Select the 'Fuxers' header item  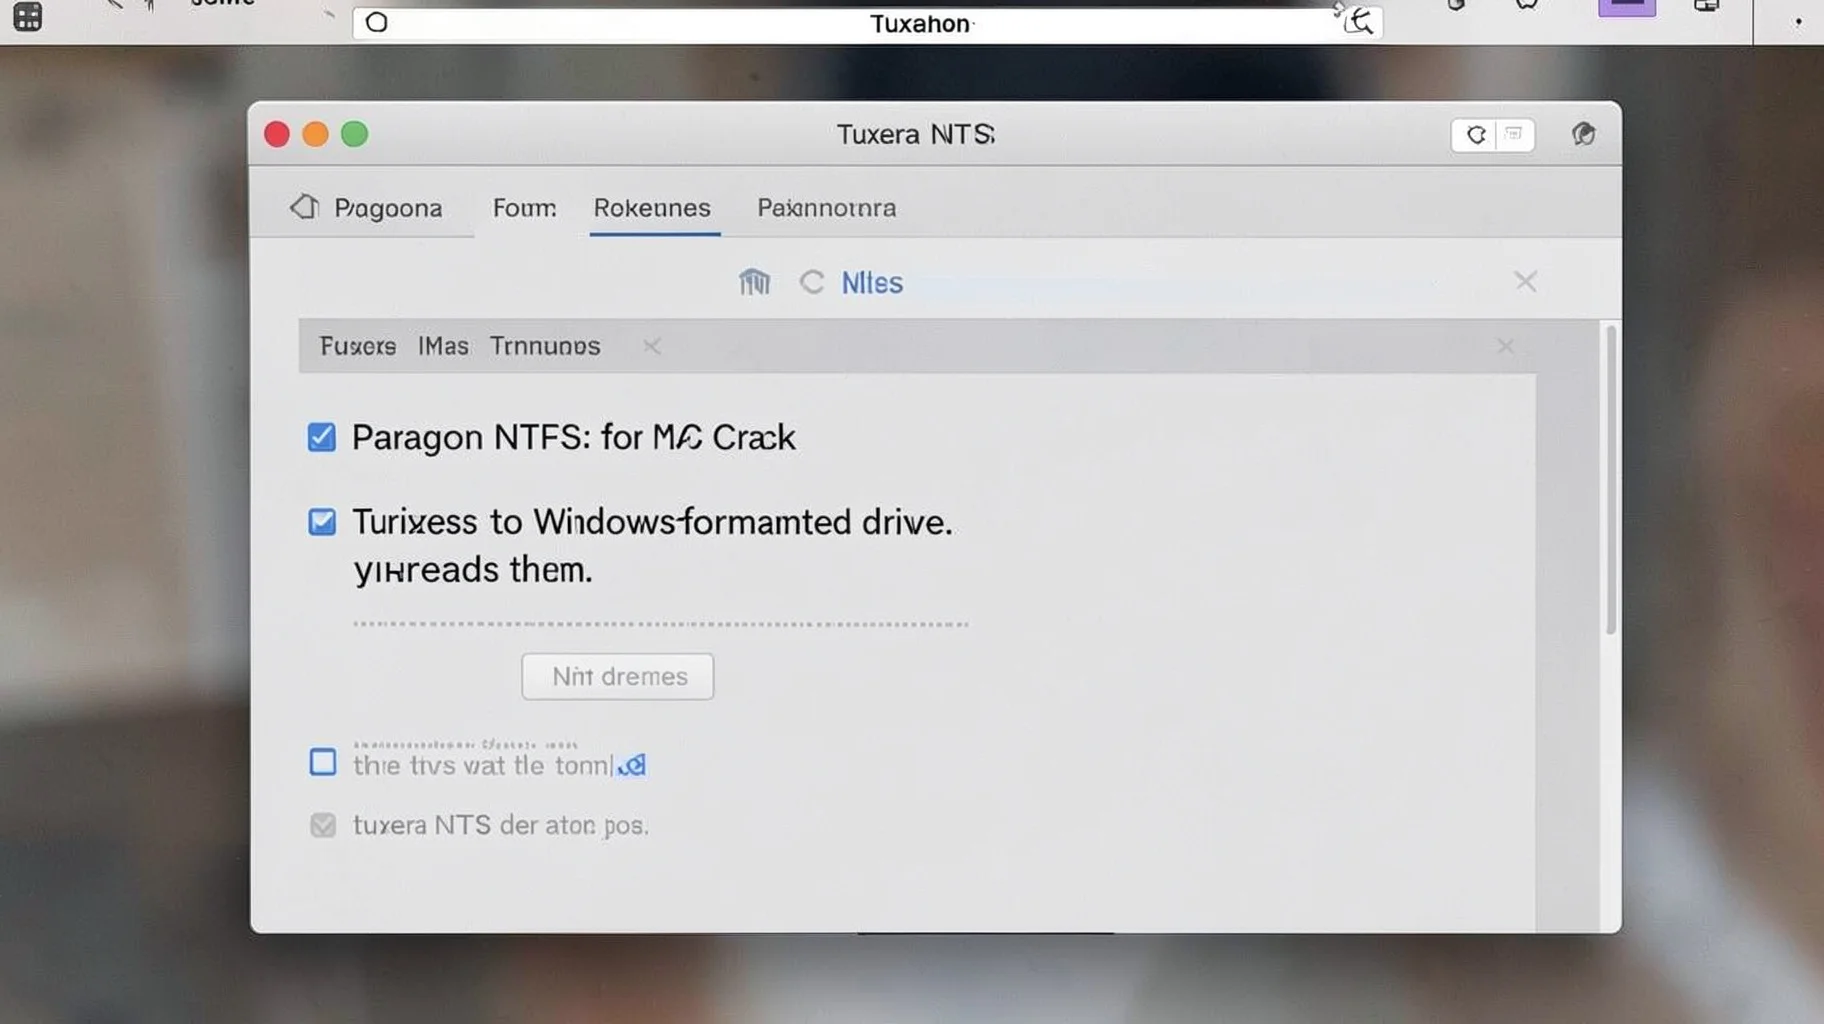357,346
